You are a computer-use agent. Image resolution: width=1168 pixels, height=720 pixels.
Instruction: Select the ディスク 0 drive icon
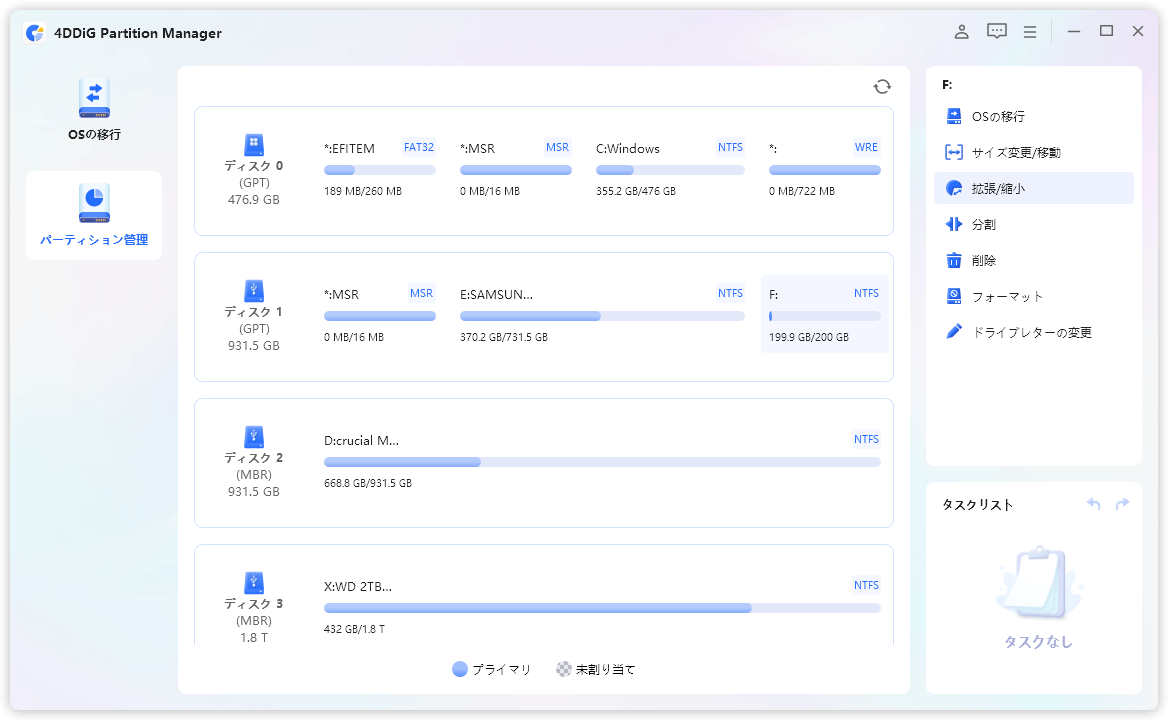pyautogui.click(x=254, y=144)
